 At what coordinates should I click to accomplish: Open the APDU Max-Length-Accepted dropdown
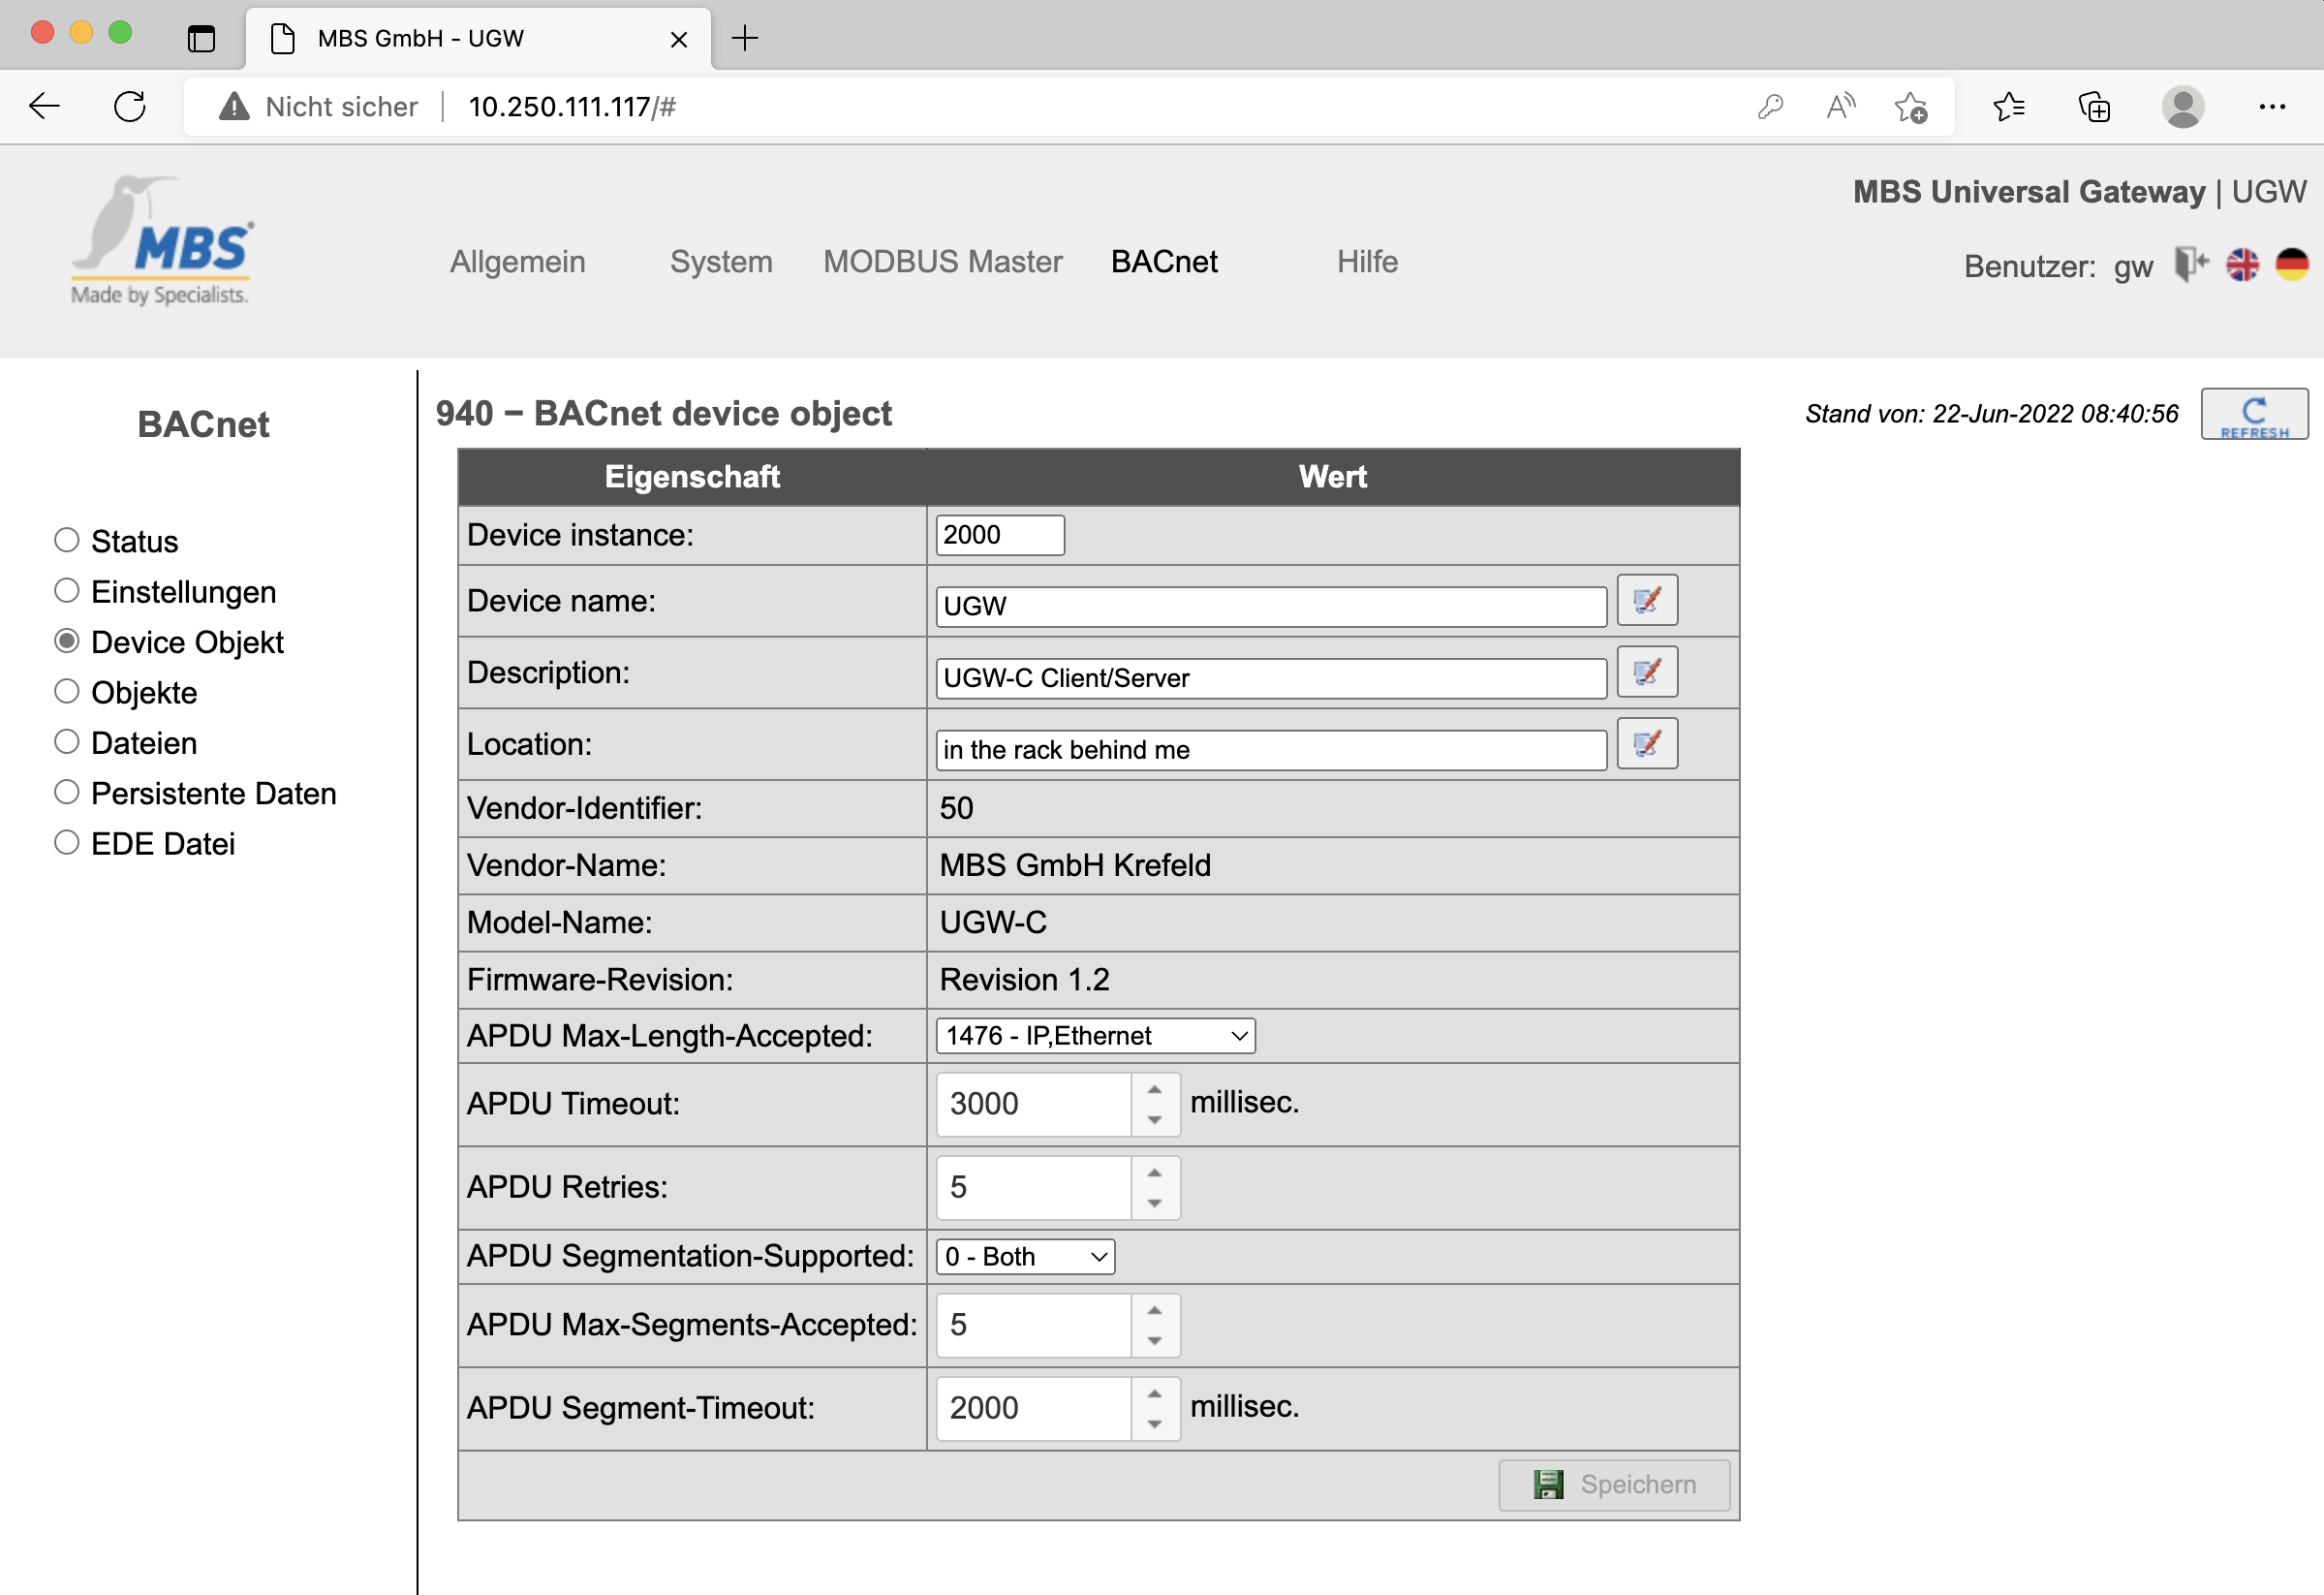(x=1094, y=1036)
